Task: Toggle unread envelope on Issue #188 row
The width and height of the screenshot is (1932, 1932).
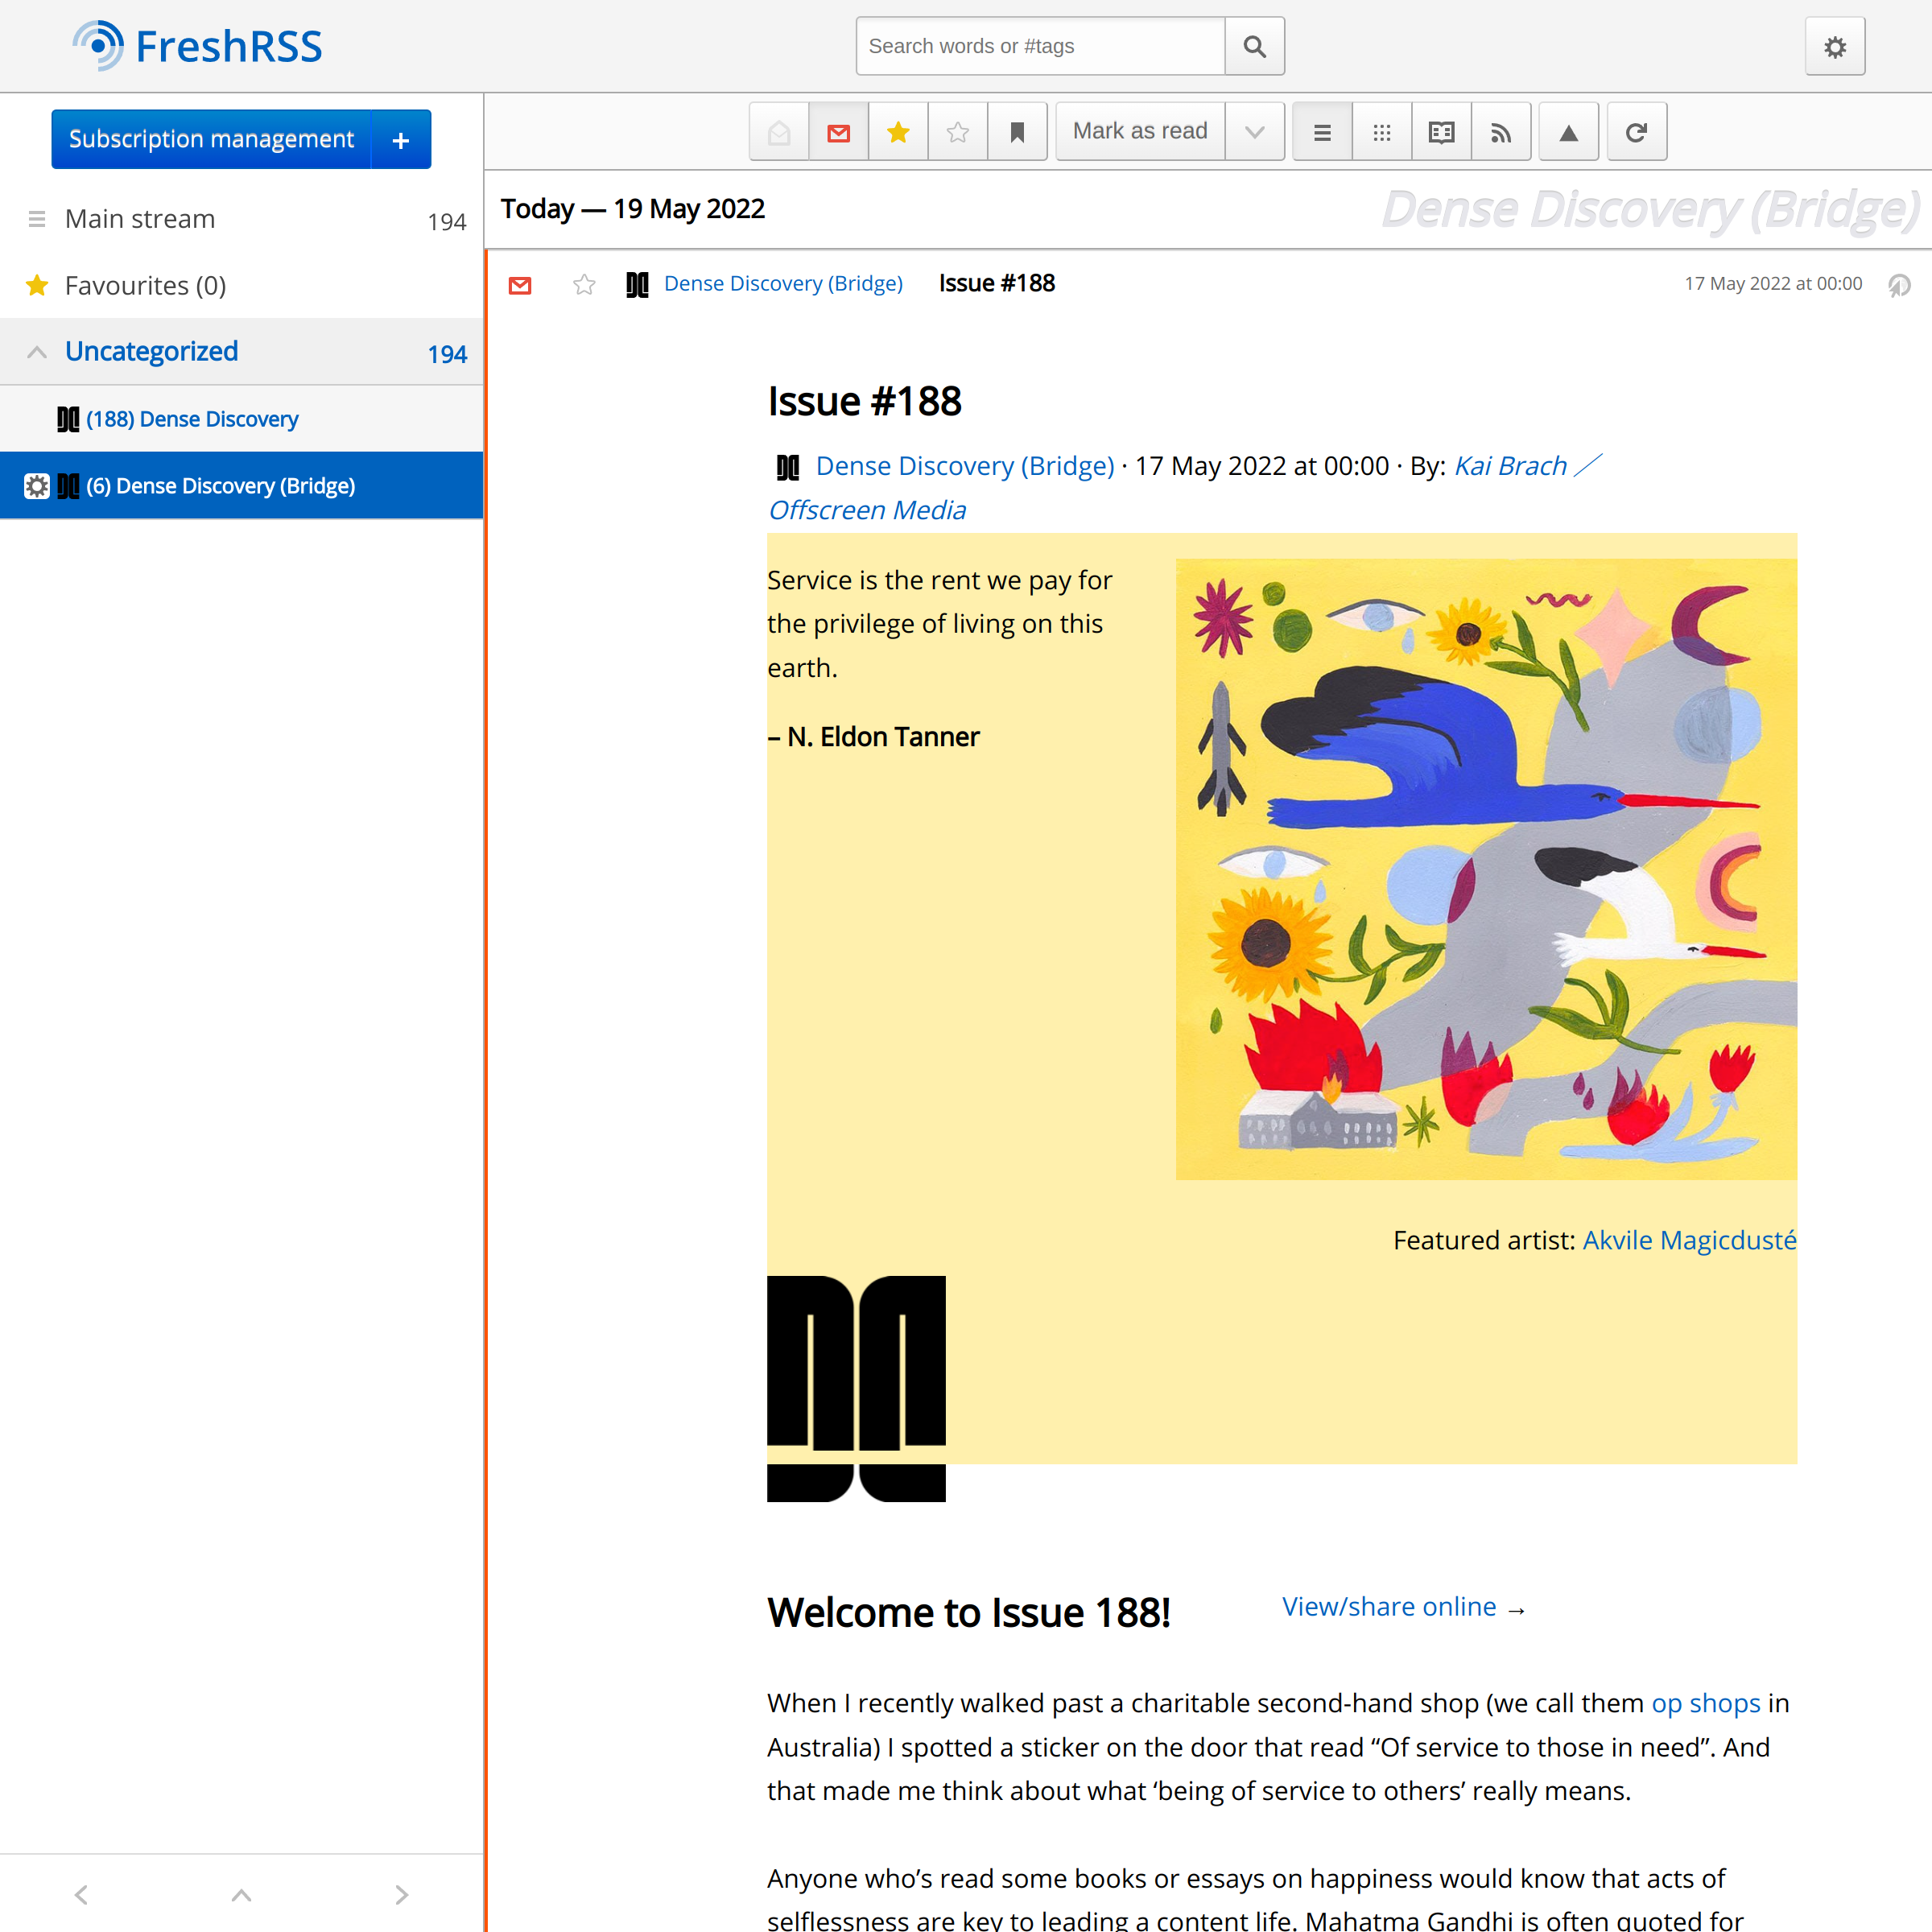Action: pos(520,285)
